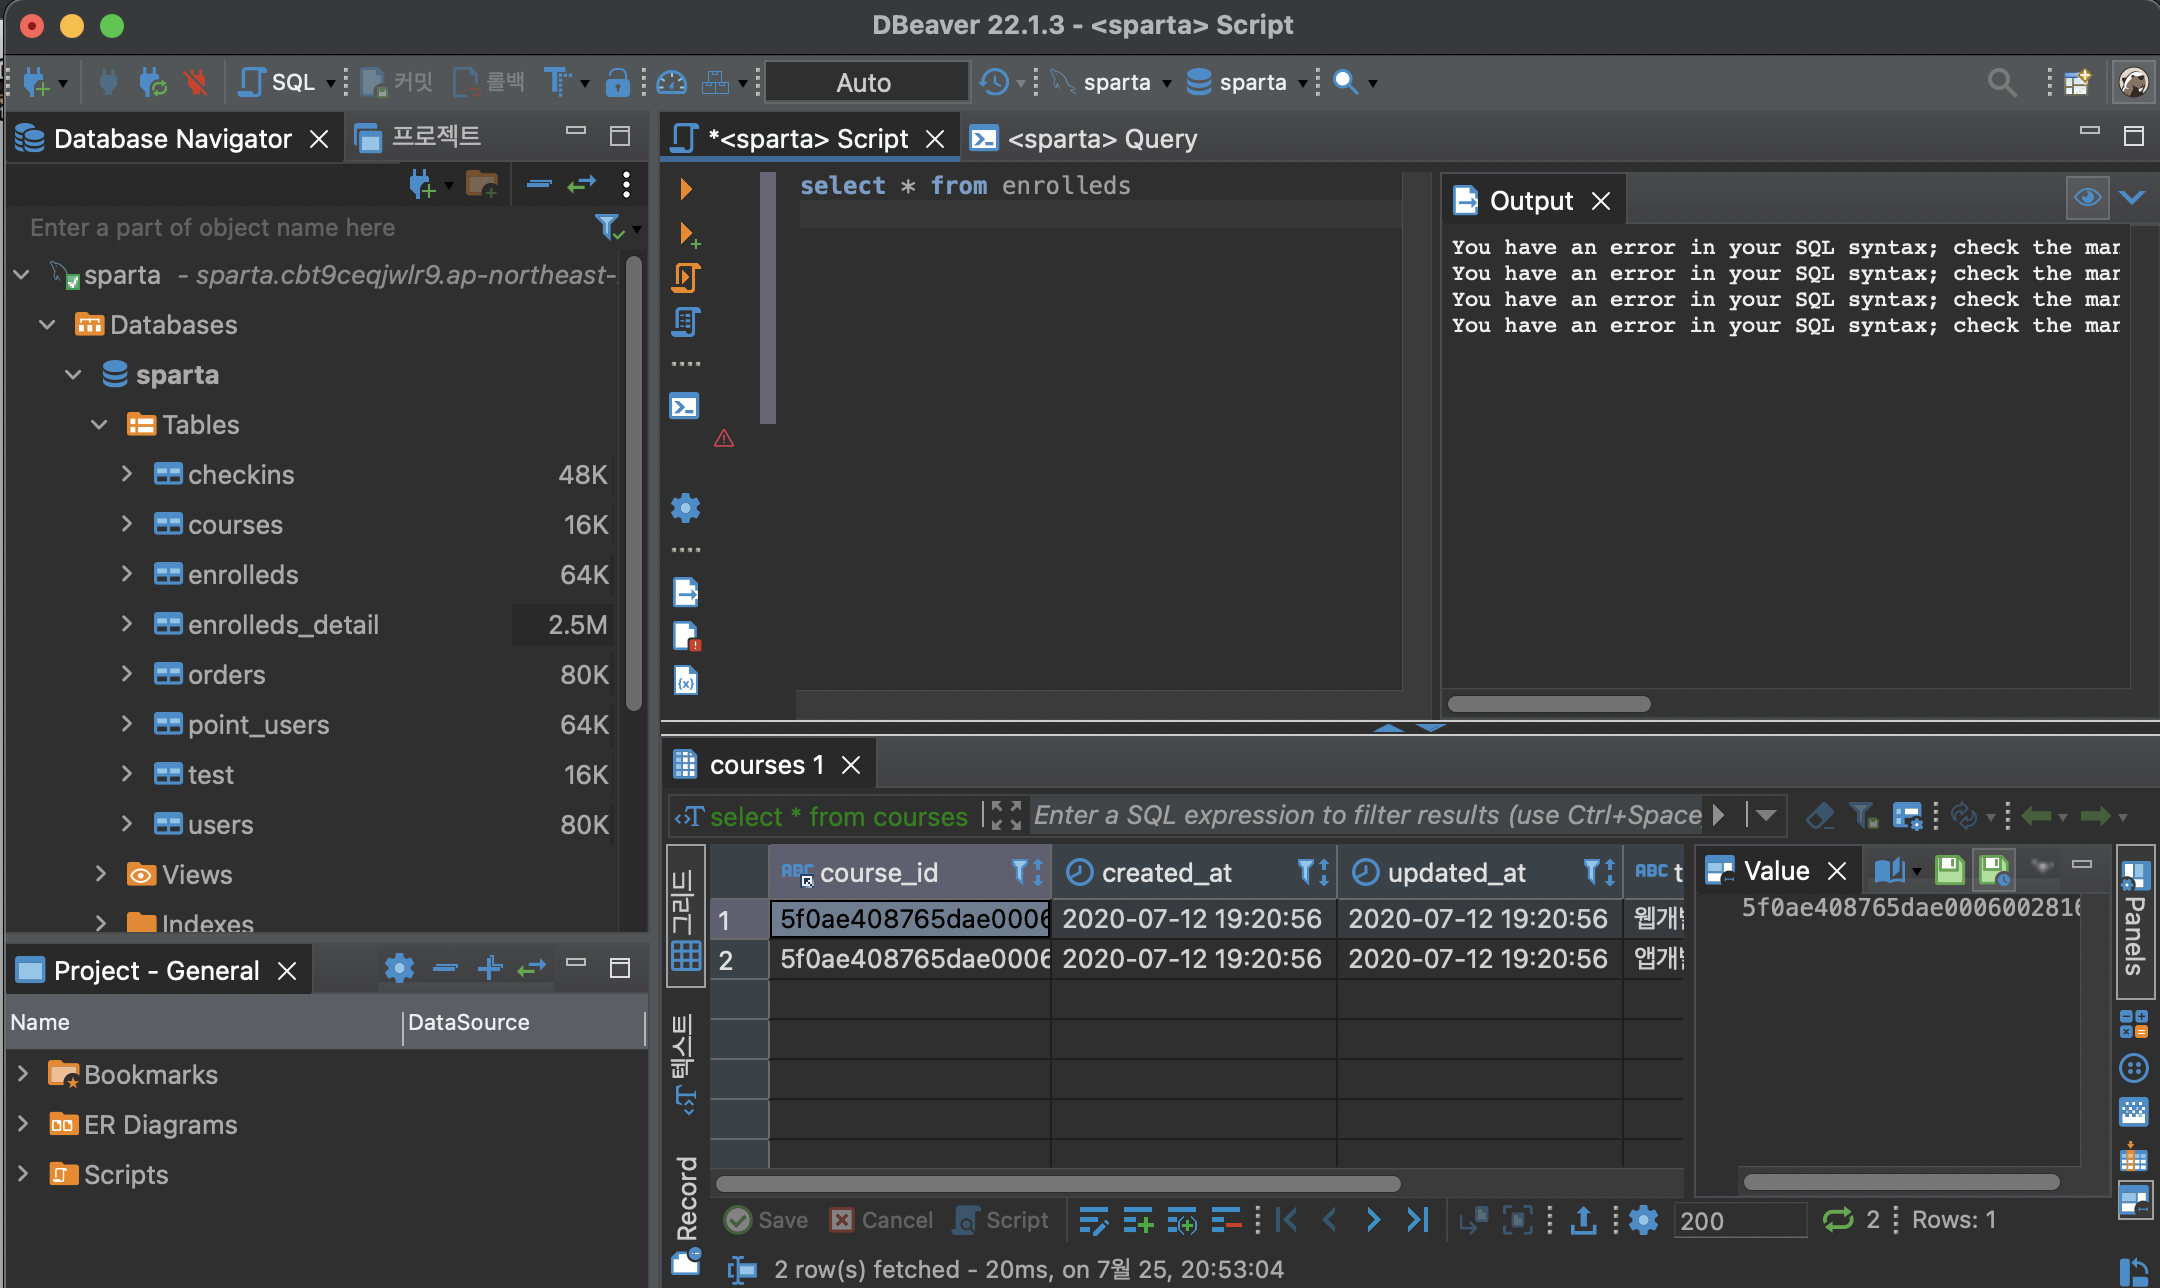Run SQL script from the editor sidebar
The height and width of the screenshot is (1288, 2160).
(x=686, y=277)
